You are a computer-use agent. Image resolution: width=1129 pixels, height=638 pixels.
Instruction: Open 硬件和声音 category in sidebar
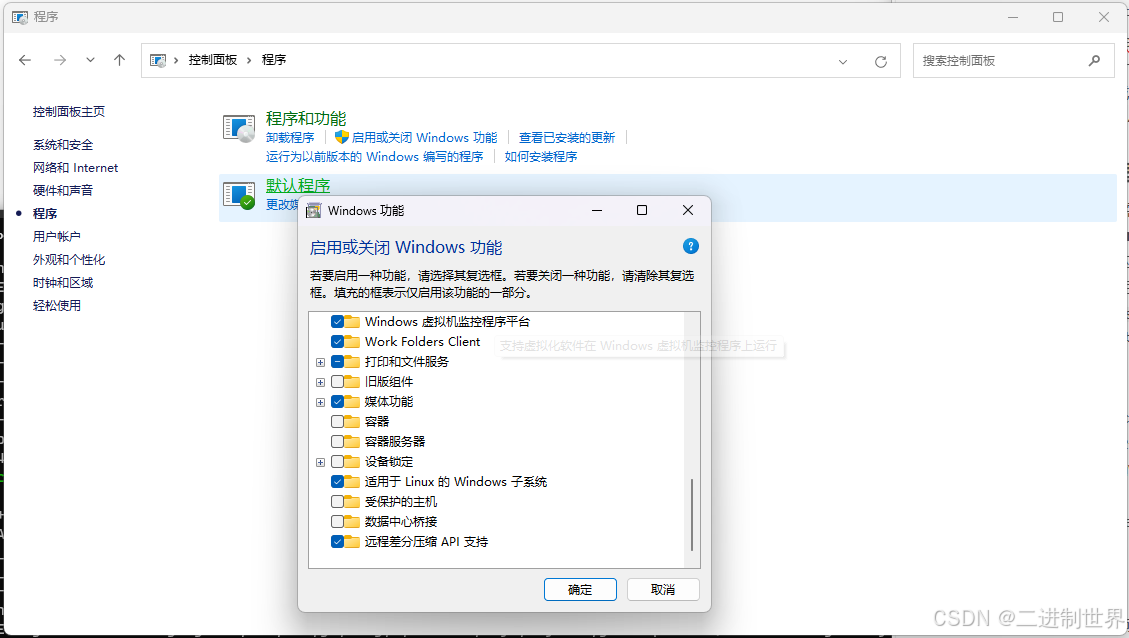(63, 191)
